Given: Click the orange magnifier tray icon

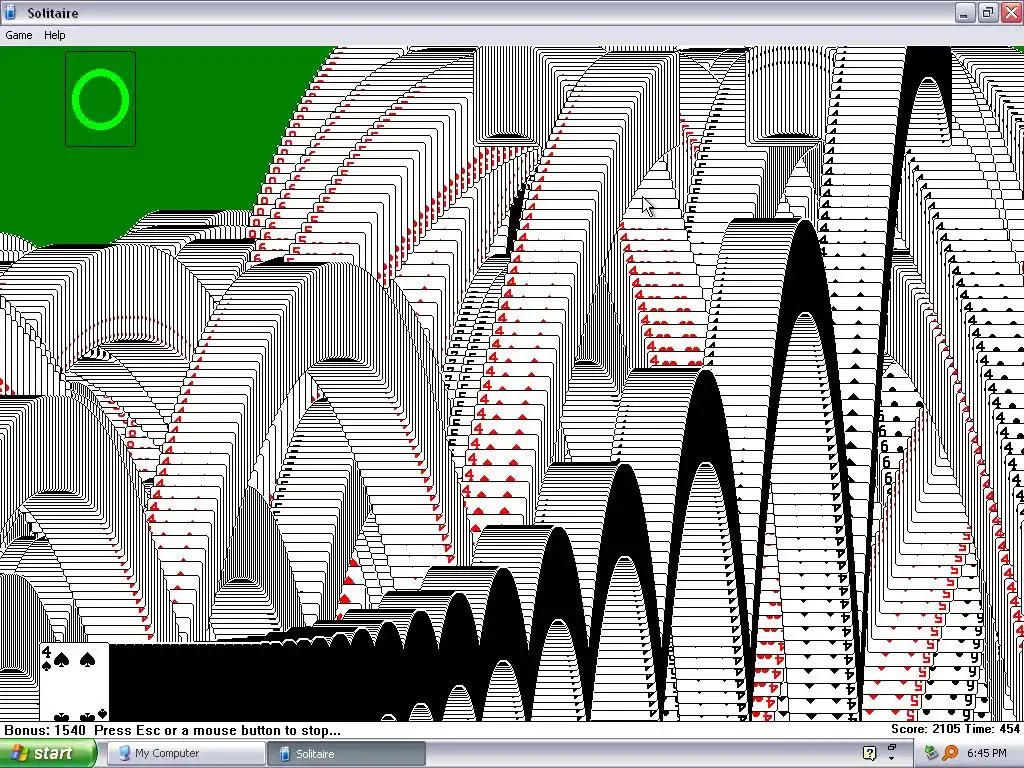Looking at the screenshot, I should tap(950, 754).
